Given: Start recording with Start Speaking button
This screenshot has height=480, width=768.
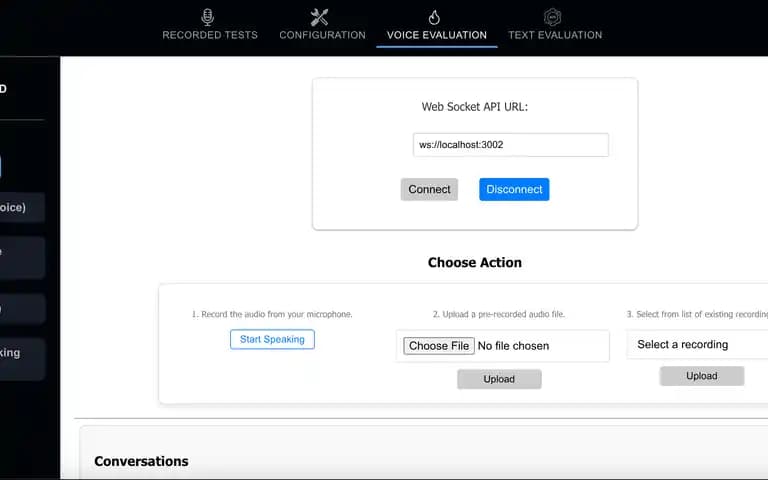Looking at the screenshot, I should click(x=272, y=339).
